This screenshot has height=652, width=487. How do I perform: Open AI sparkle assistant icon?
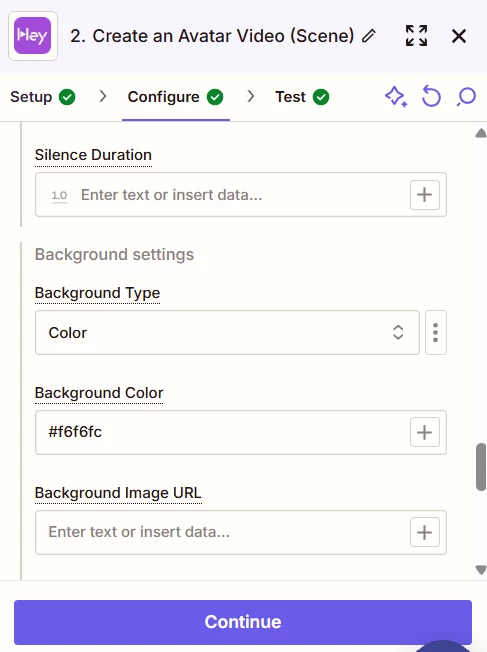point(396,97)
